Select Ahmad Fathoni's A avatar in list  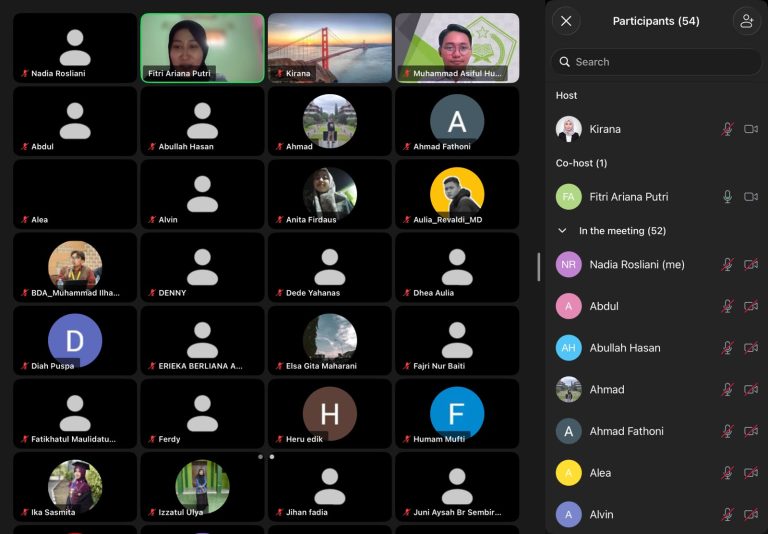click(569, 431)
